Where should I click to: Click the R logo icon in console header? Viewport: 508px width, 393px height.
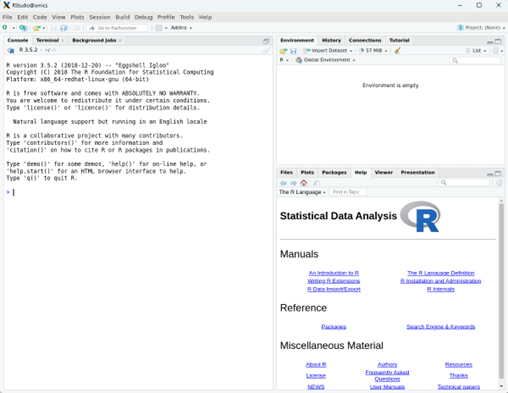point(11,50)
